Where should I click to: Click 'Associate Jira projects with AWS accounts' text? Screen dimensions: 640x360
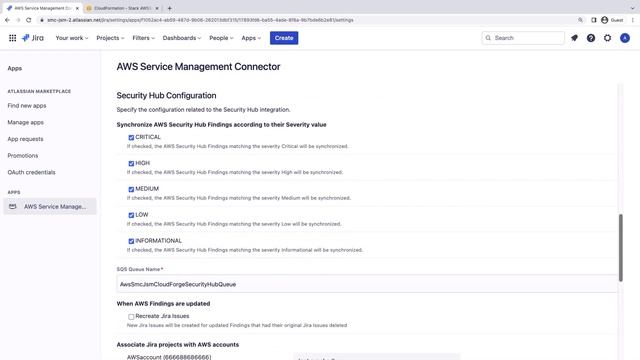[178, 345]
